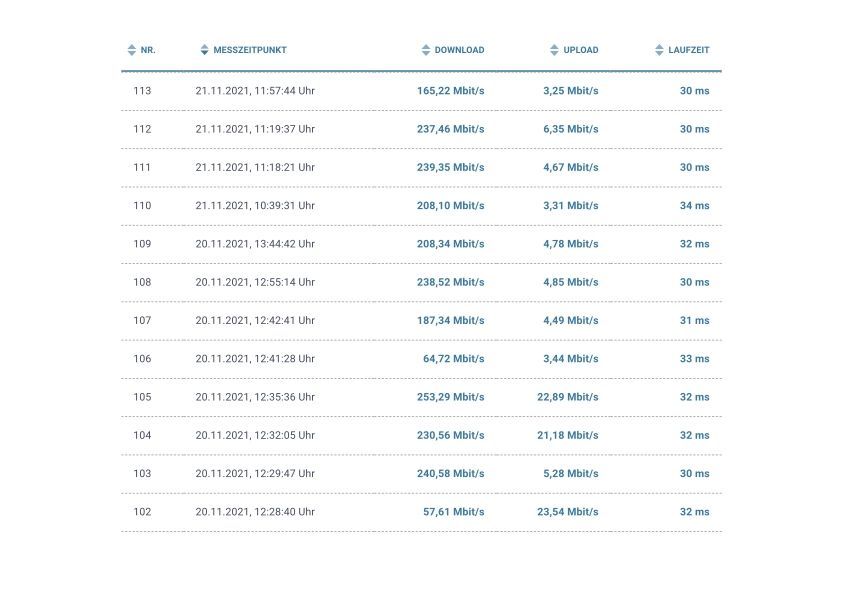
Task: Click the sort arrows beside Laufzeit
Action: point(659,50)
